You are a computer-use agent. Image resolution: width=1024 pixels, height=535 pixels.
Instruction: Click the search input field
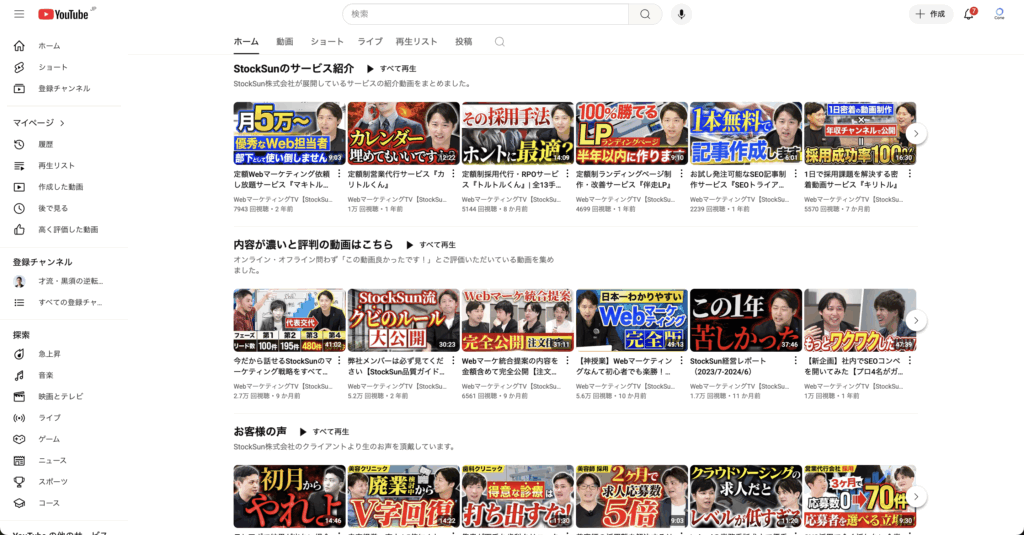click(x=485, y=14)
